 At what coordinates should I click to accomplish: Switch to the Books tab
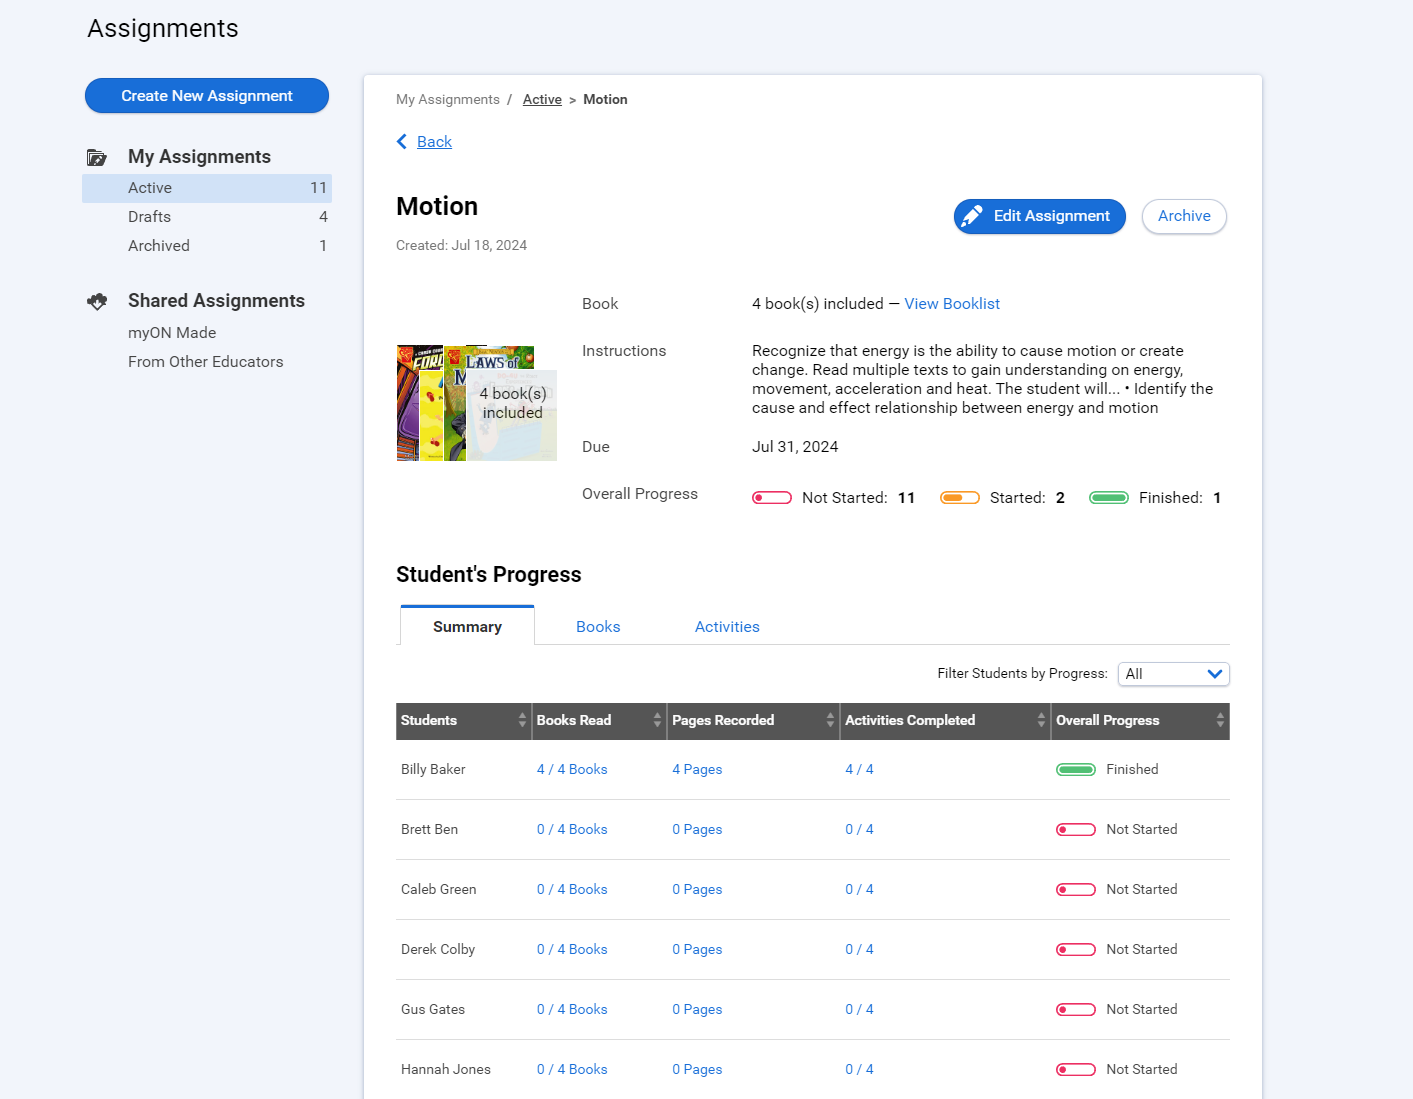pos(598,626)
